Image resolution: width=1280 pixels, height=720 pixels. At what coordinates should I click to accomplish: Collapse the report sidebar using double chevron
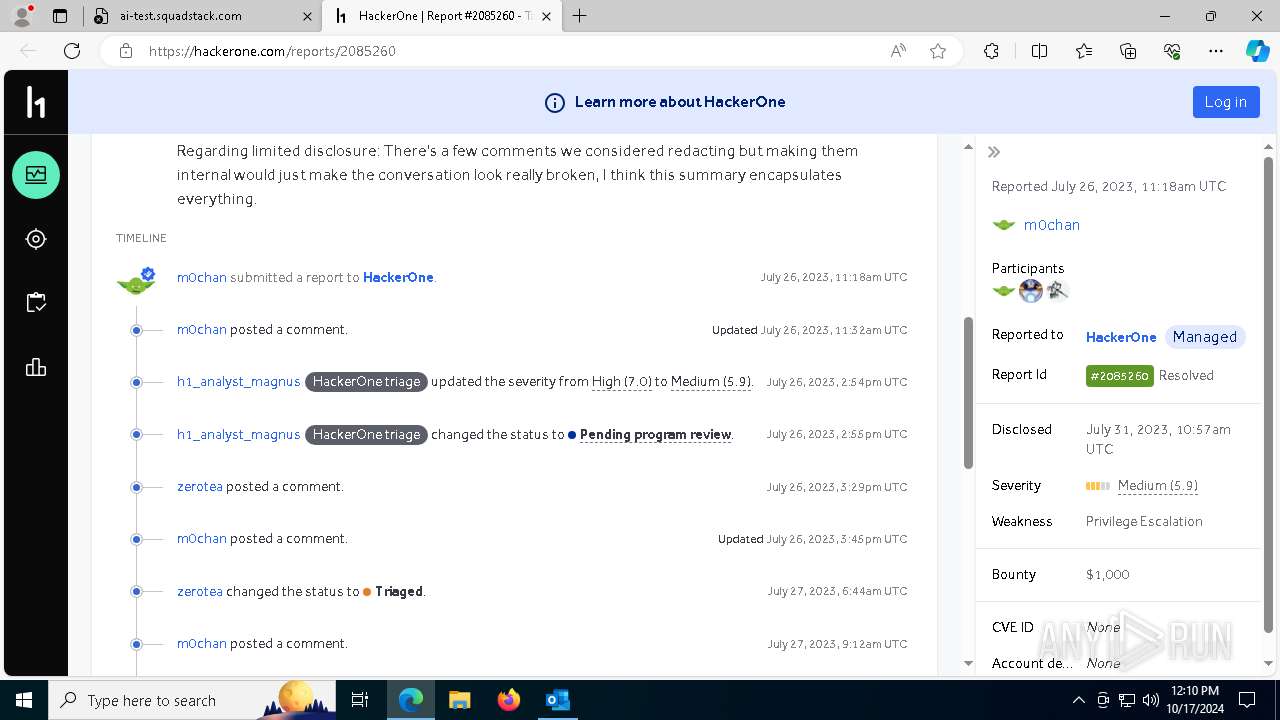point(994,152)
